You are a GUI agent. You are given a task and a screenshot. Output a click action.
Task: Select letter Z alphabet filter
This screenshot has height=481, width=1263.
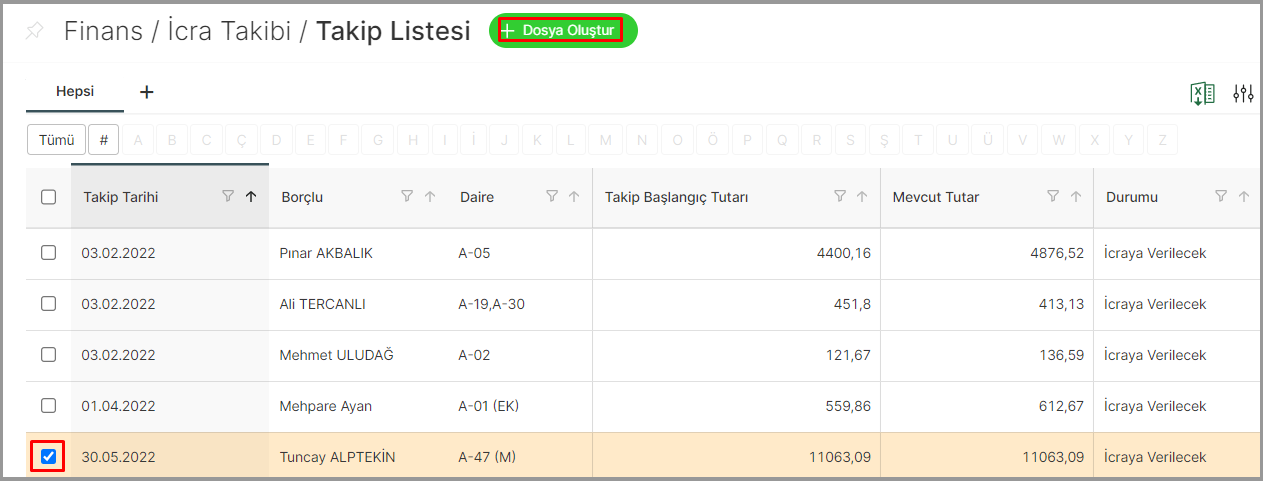tap(1162, 140)
